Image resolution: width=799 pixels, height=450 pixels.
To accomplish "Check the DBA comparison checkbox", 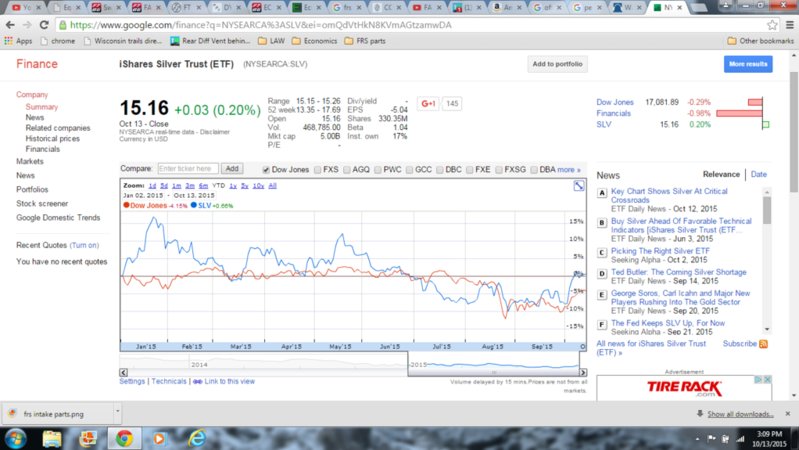I will click(x=534, y=170).
